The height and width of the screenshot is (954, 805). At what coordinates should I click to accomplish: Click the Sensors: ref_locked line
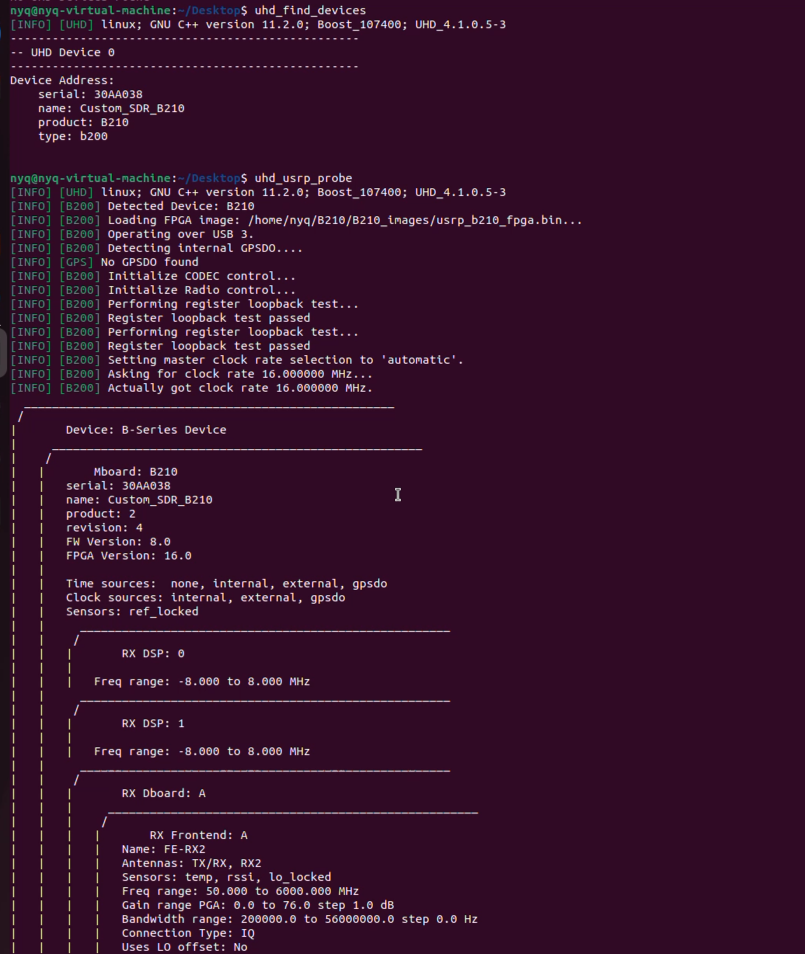[132, 612]
